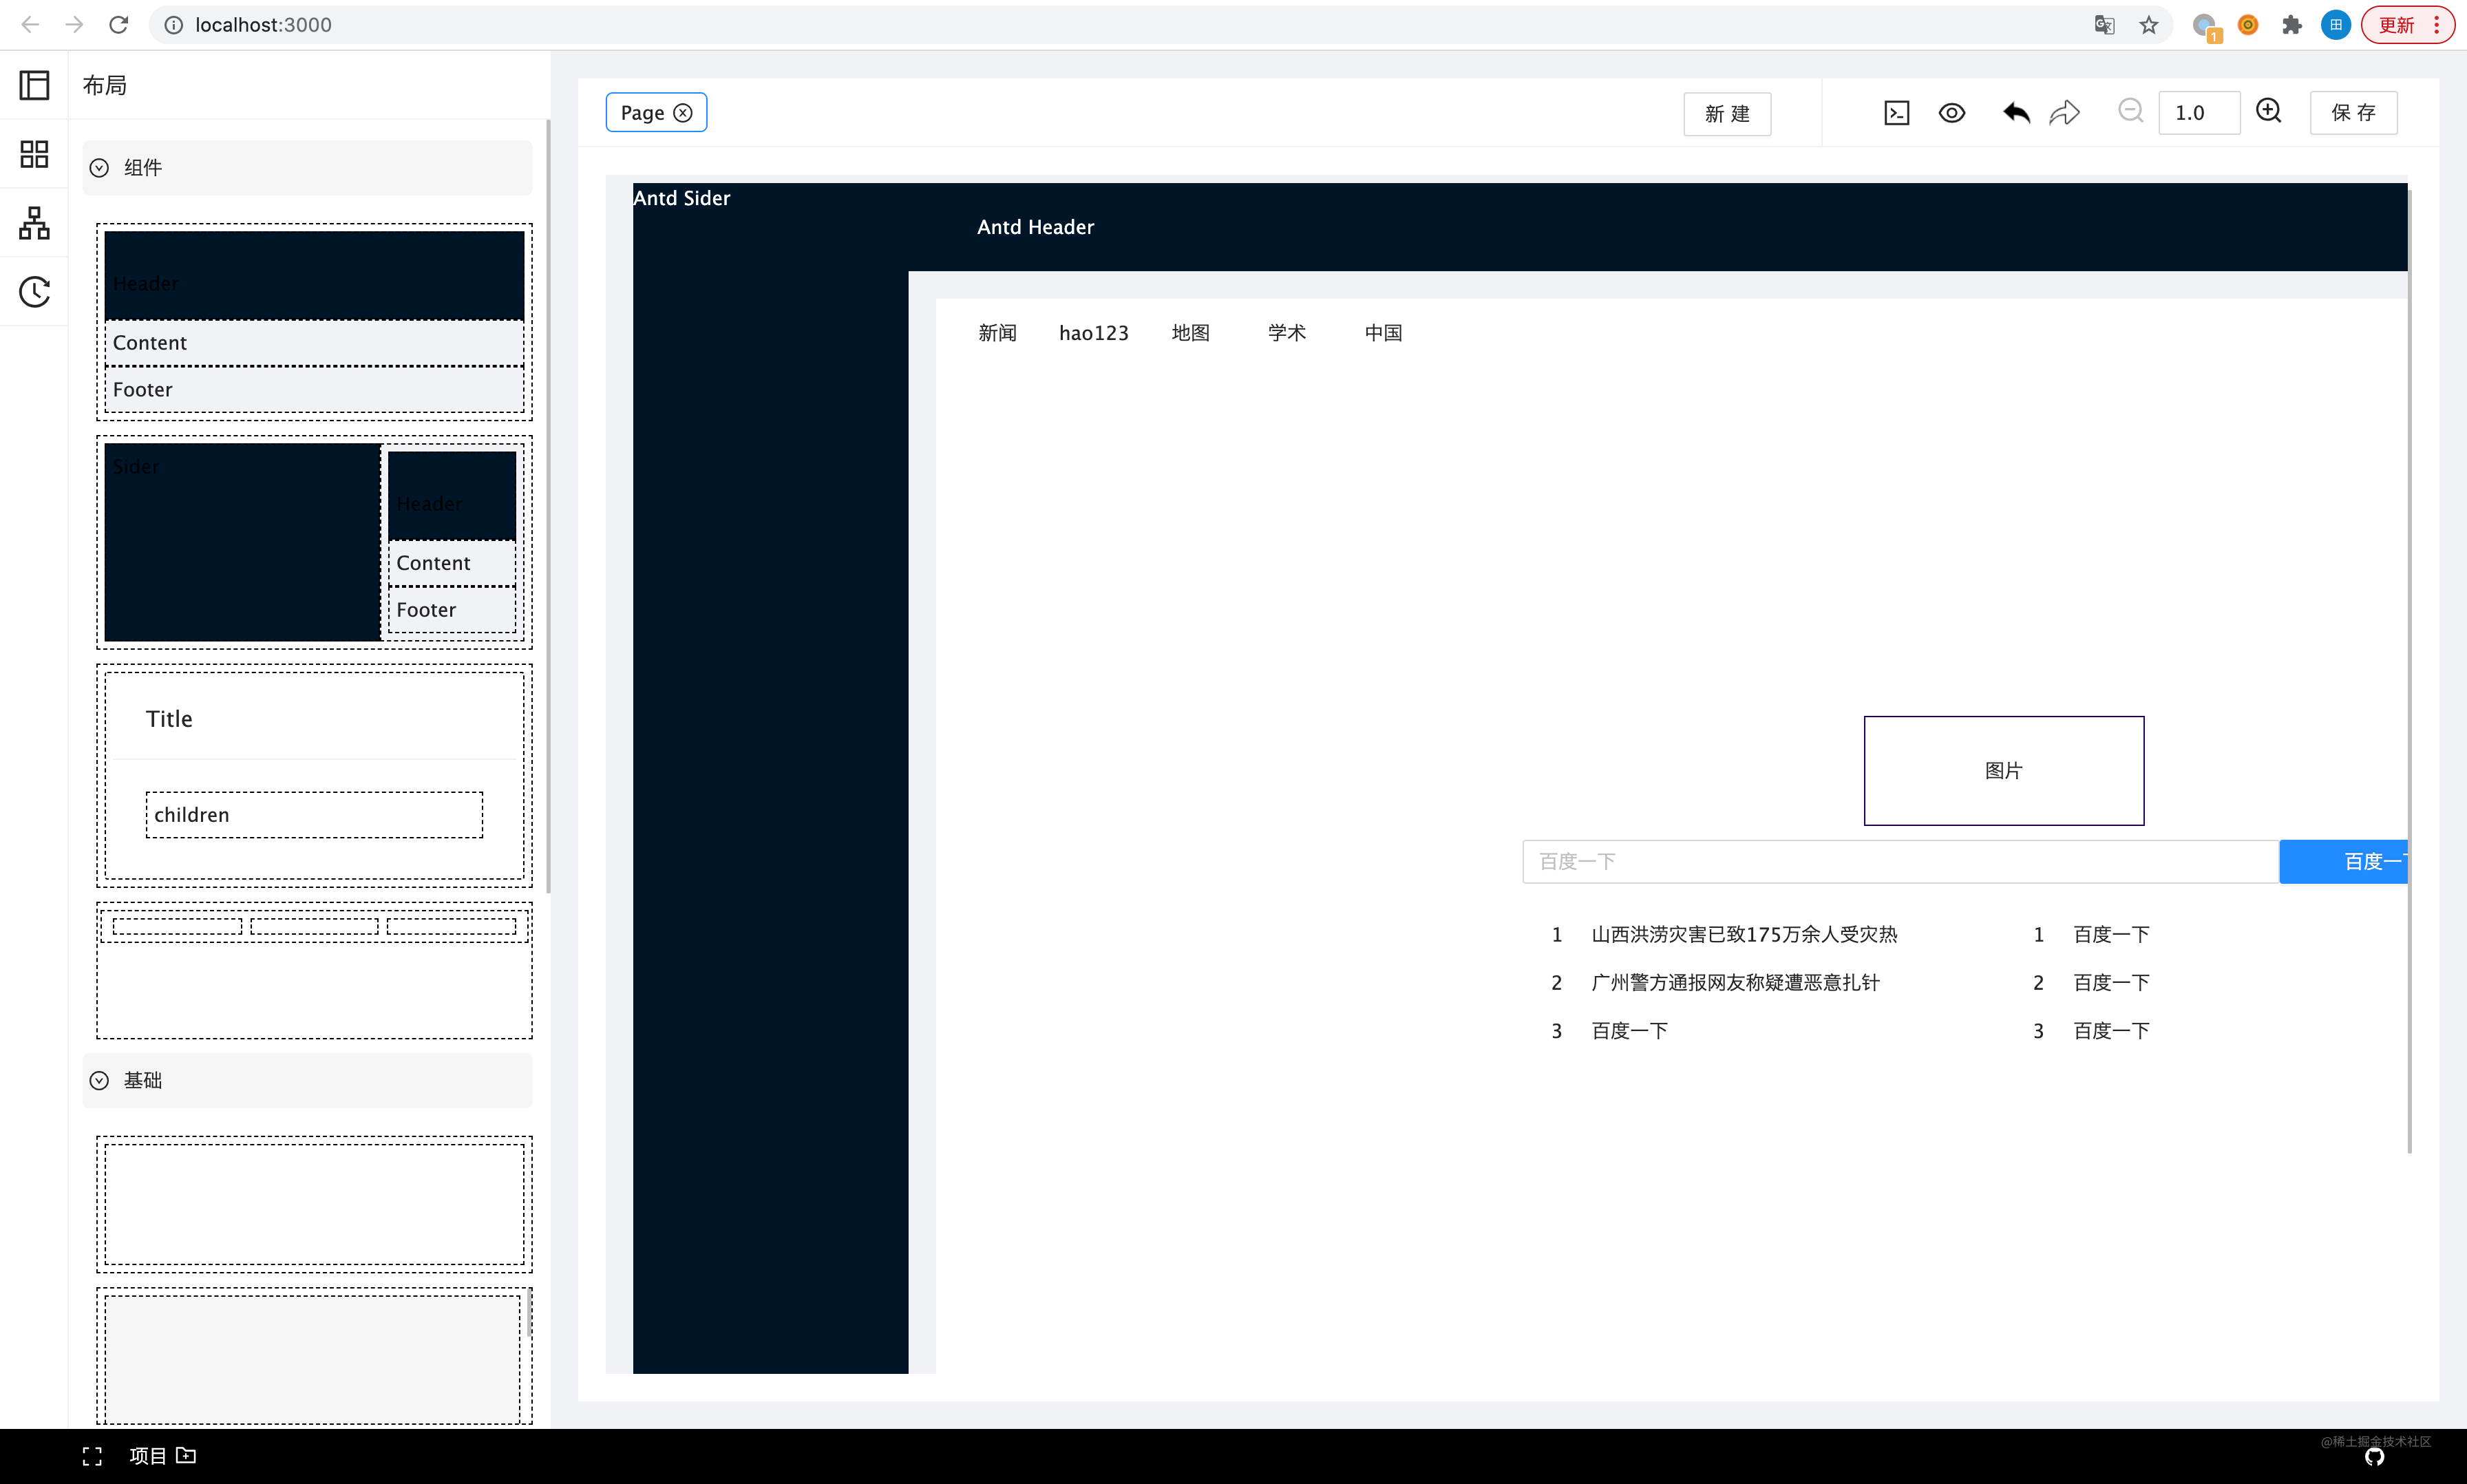Open the structure tree sidebar icon
The height and width of the screenshot is (1484, 2467).
click(x=34, y=223)
